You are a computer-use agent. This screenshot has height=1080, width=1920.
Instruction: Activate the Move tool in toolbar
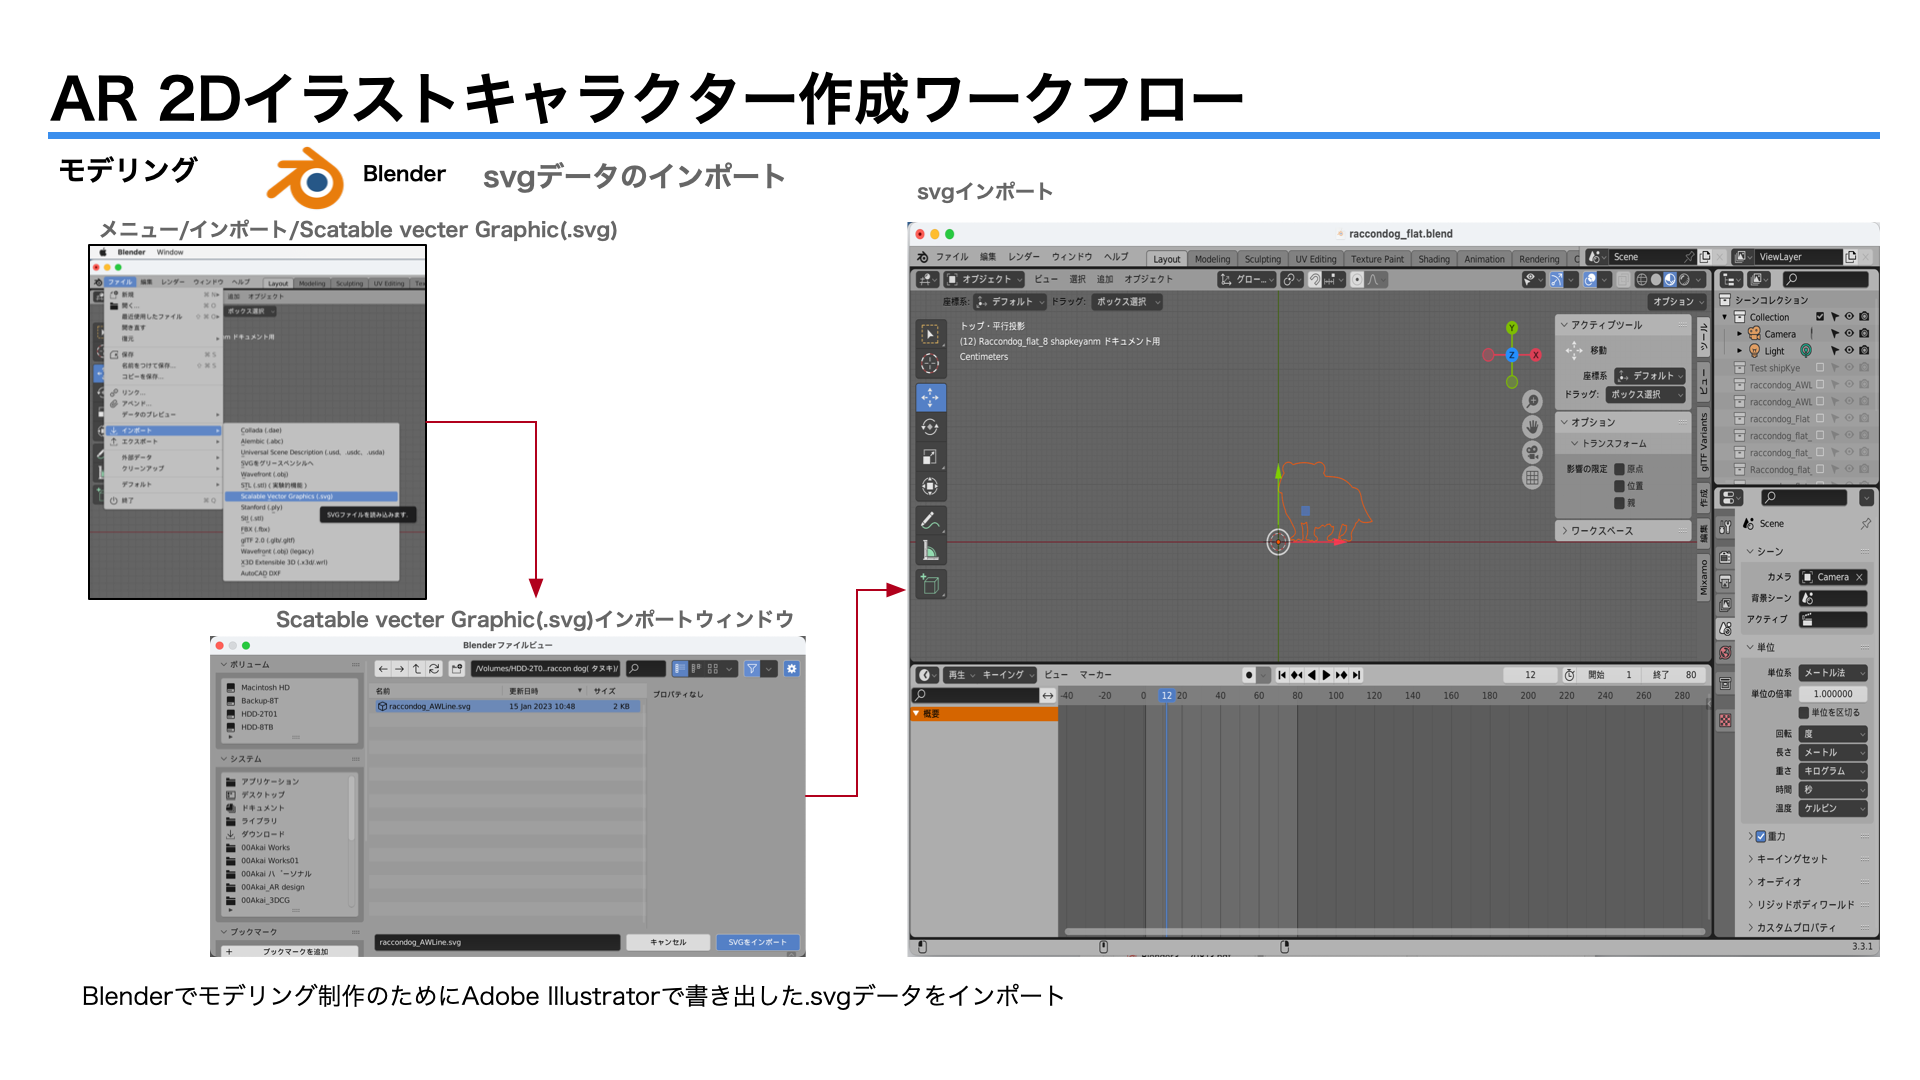pyautogui.click(x=930, y=397)
